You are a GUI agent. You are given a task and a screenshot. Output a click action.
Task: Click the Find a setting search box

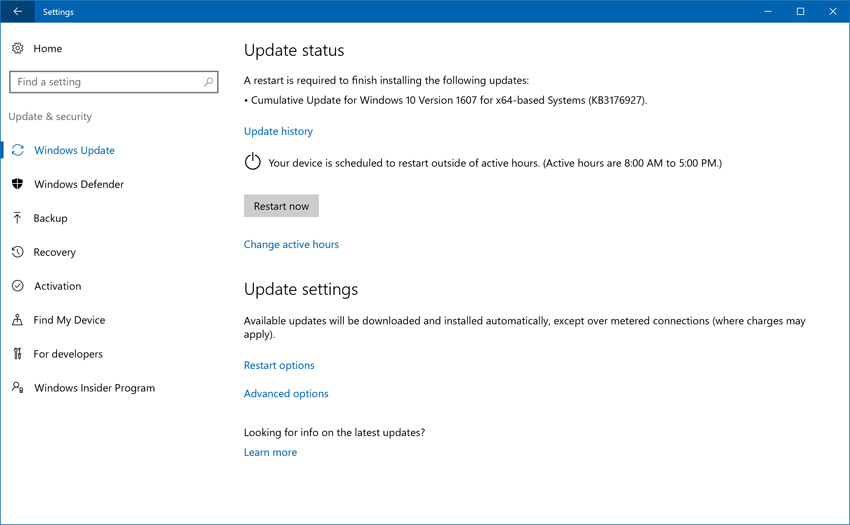pos(113,82)
